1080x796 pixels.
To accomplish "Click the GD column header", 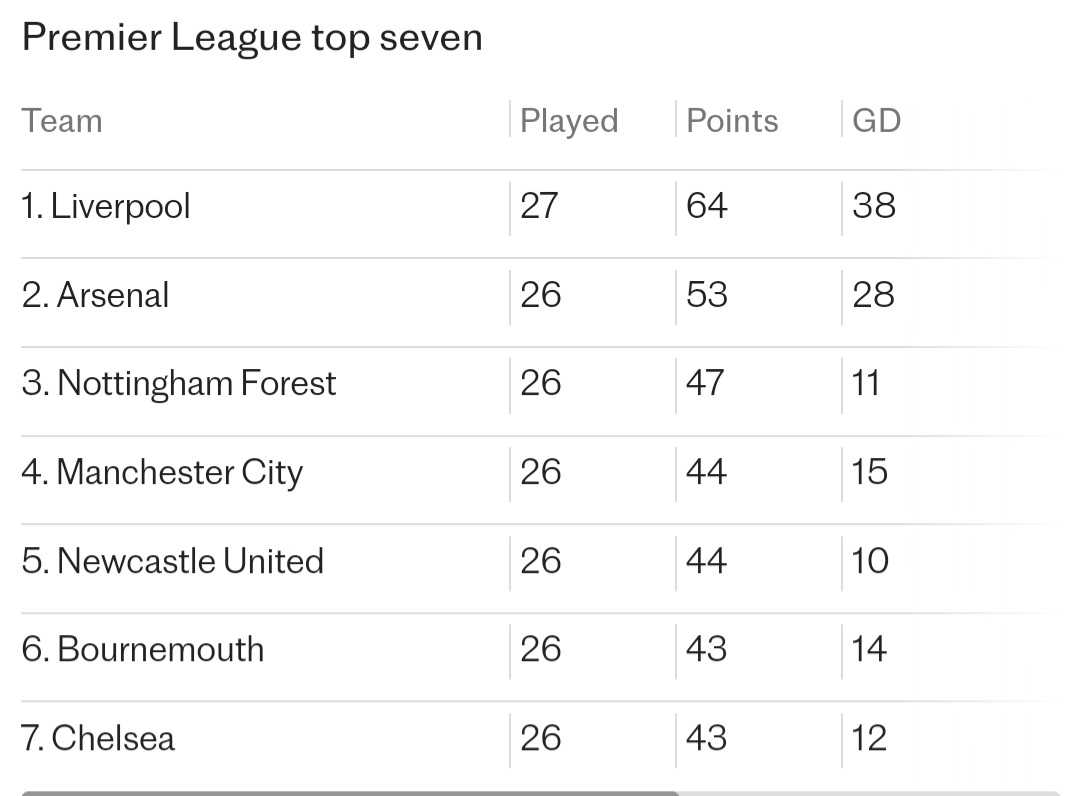I will pos(876,121).
